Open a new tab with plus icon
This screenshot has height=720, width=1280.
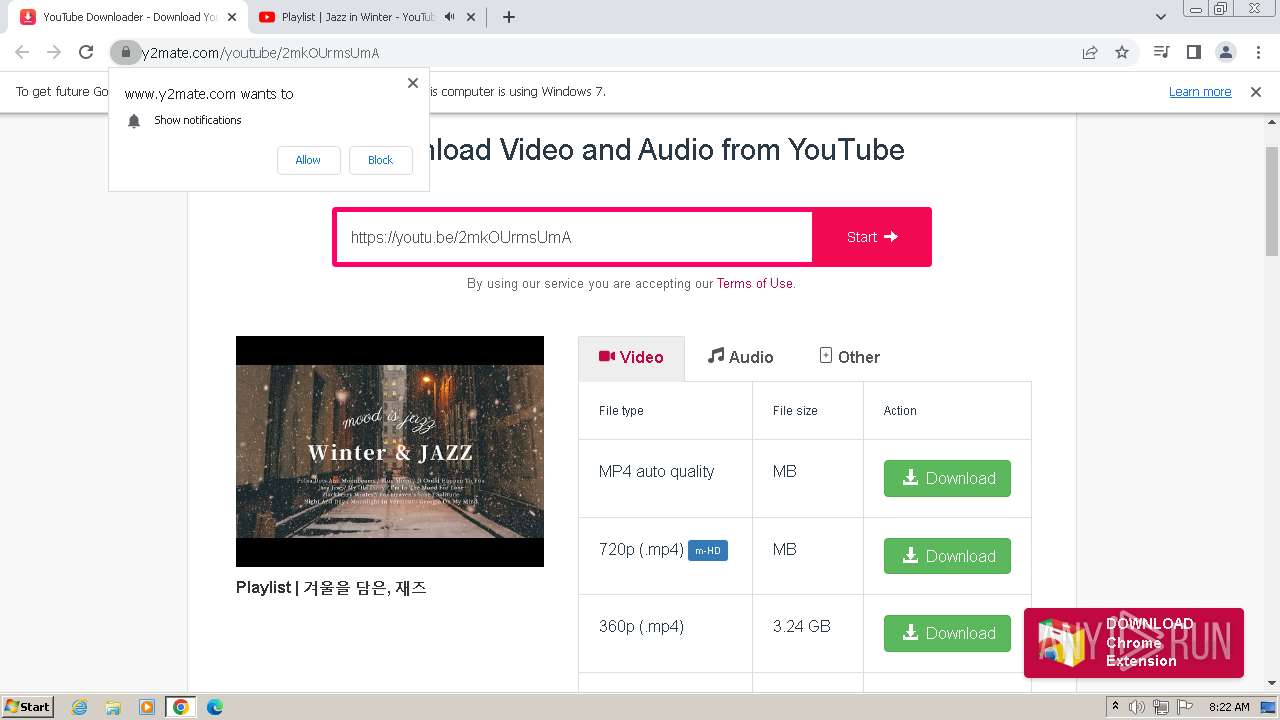[508, 17]
